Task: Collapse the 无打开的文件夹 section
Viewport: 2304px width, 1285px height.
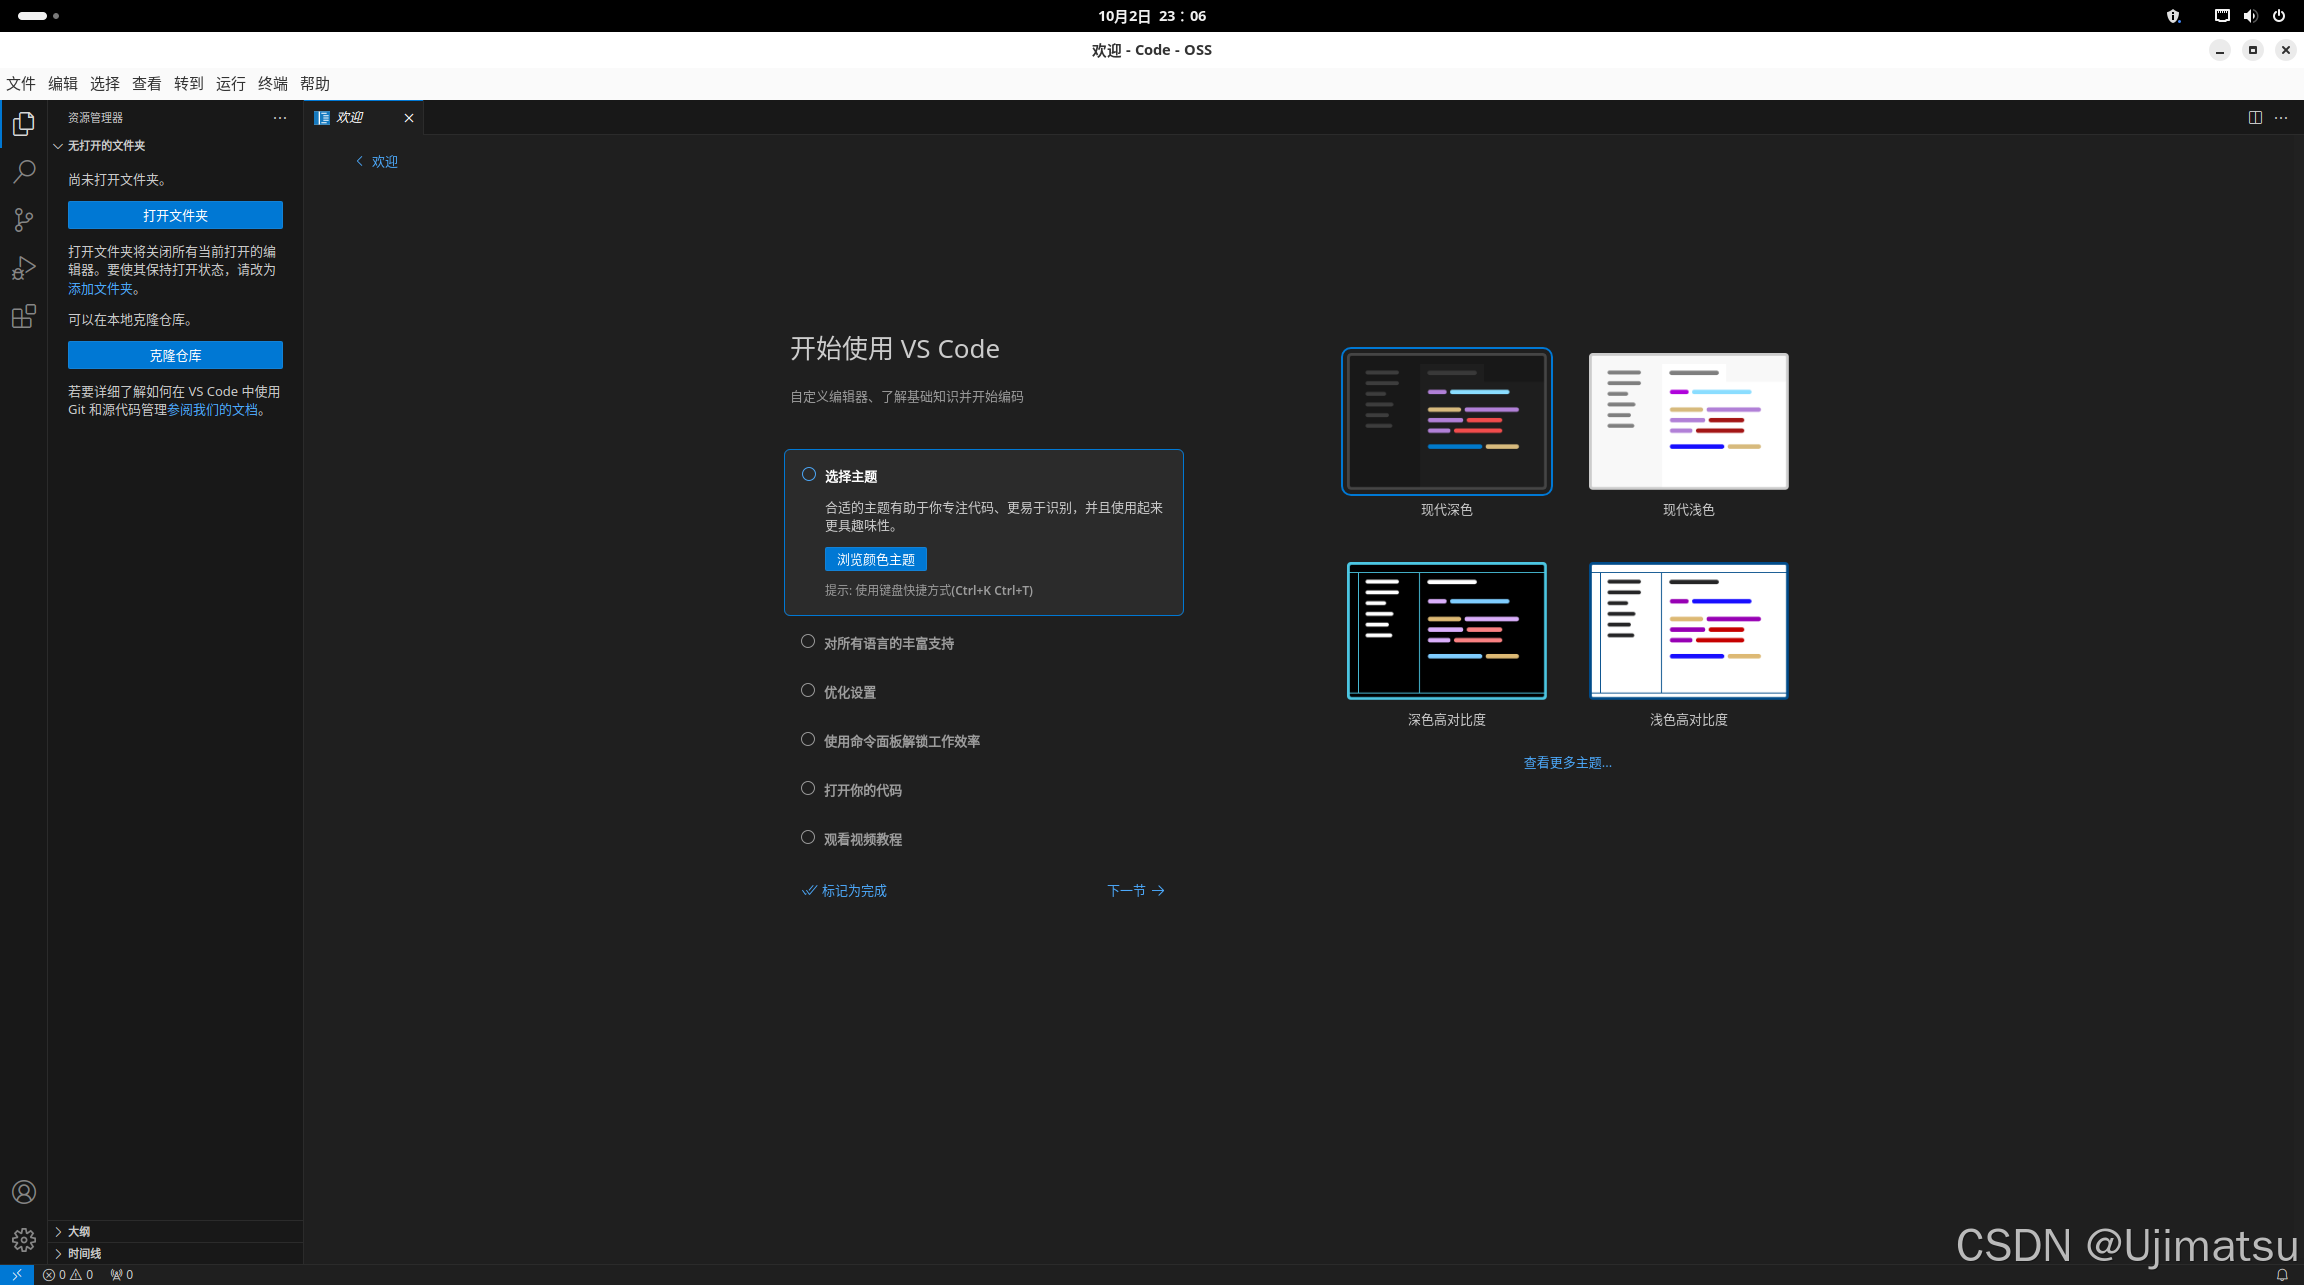Action: [x=106, y=146]
